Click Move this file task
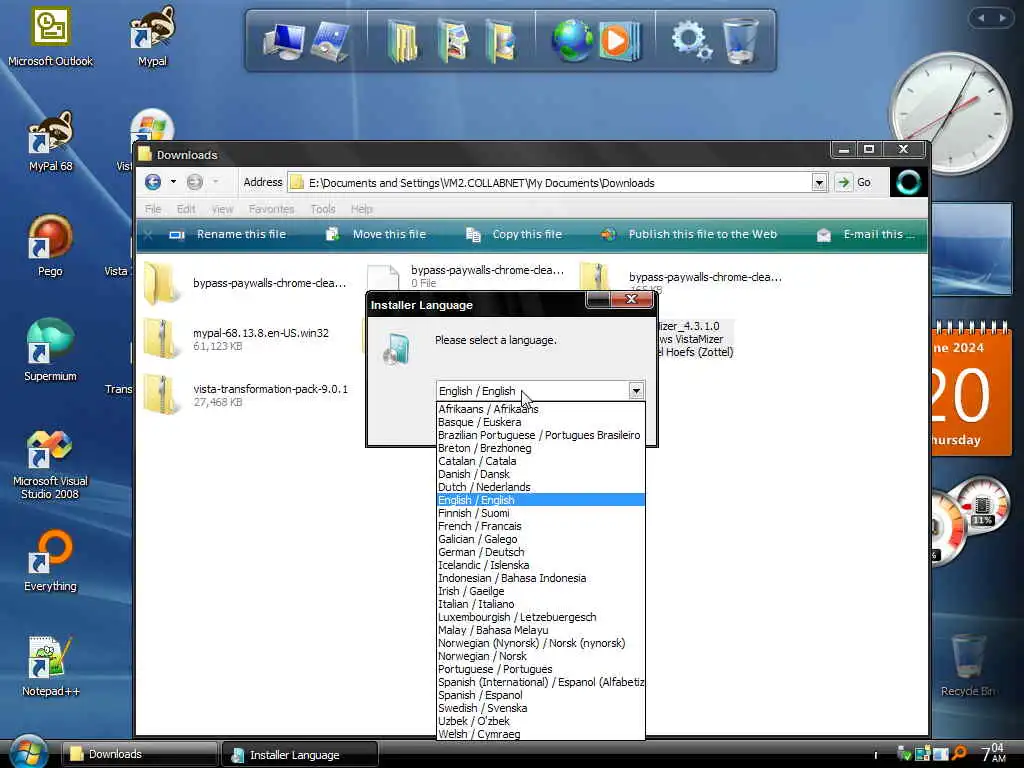This screenshot has height=768, width=1024. [376, 234]
